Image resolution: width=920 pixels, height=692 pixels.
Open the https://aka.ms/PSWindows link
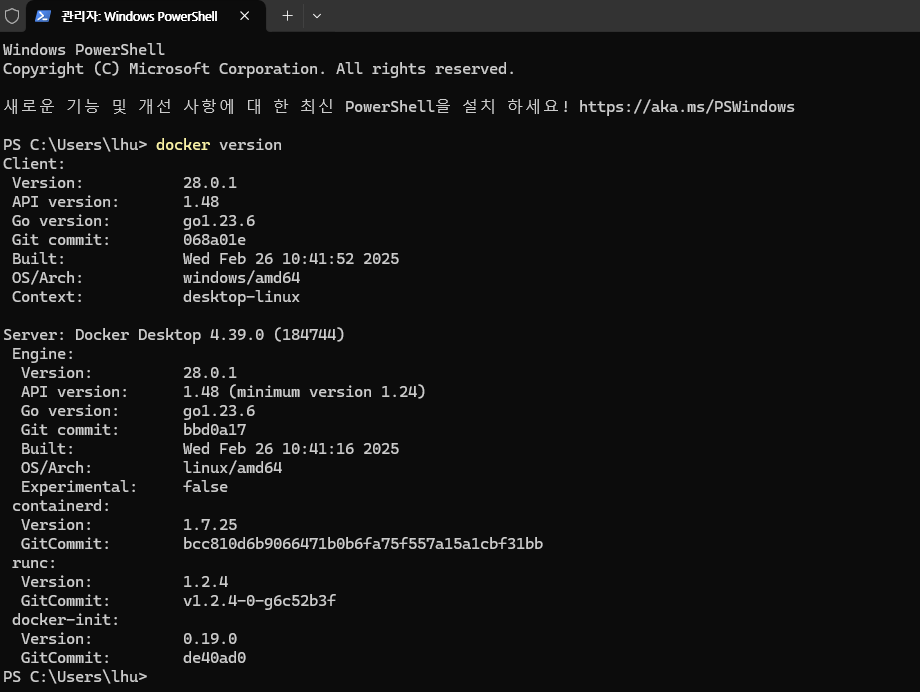[x=686, y=107]
